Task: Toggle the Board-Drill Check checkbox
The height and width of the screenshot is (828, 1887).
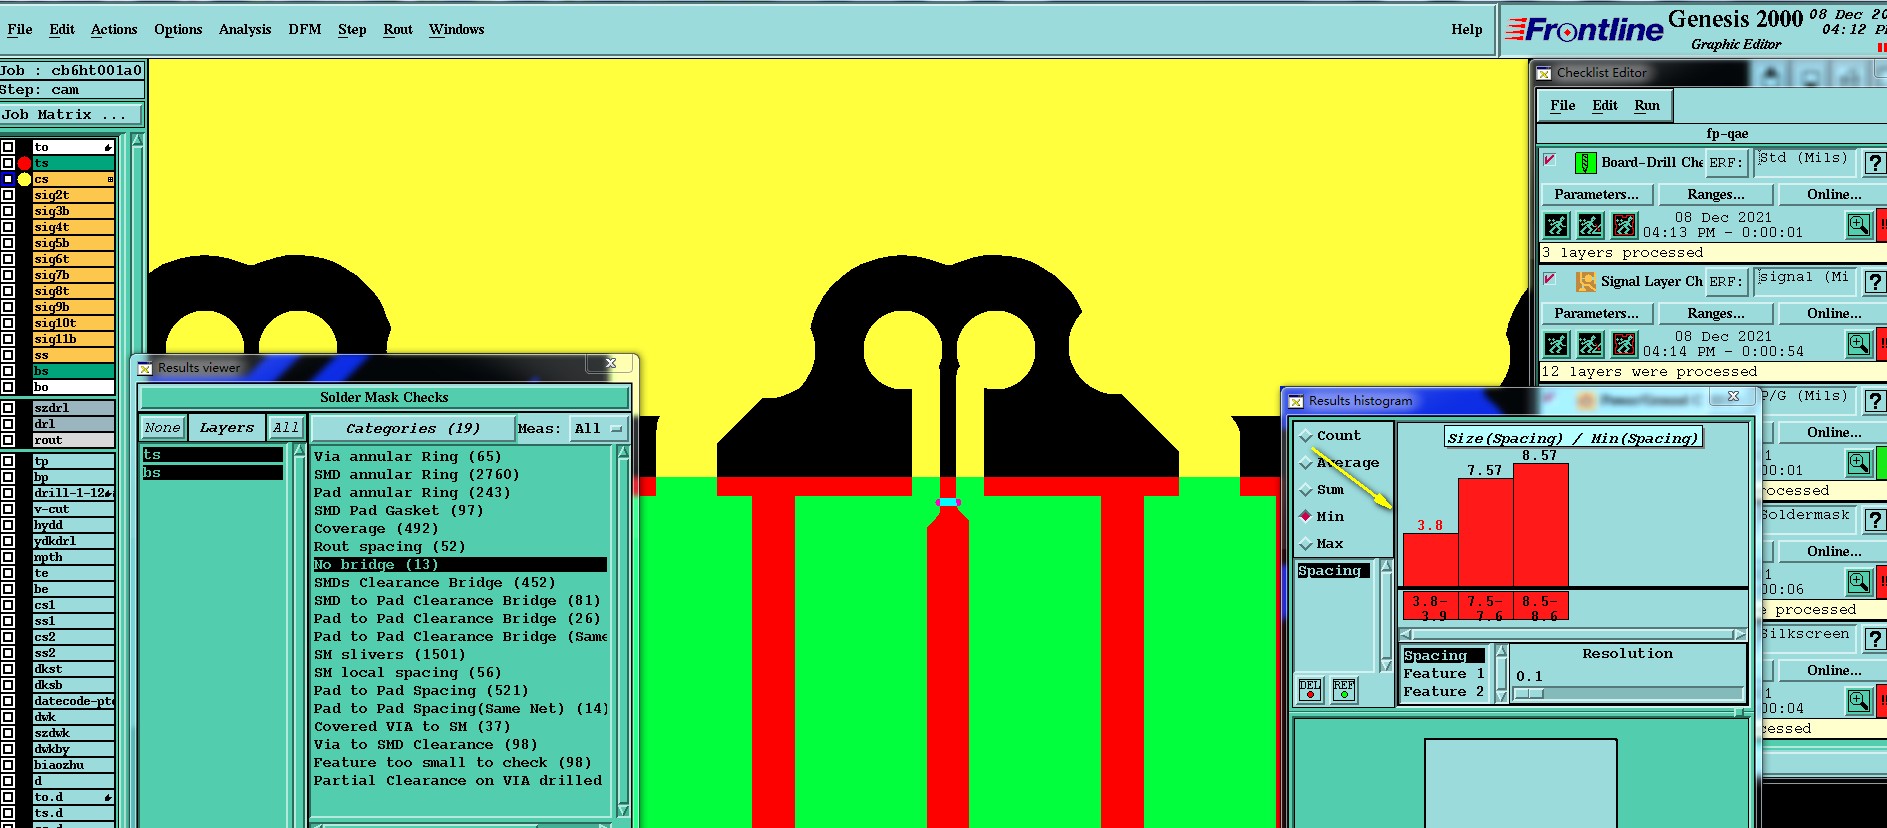Action: click(1550, 160)
